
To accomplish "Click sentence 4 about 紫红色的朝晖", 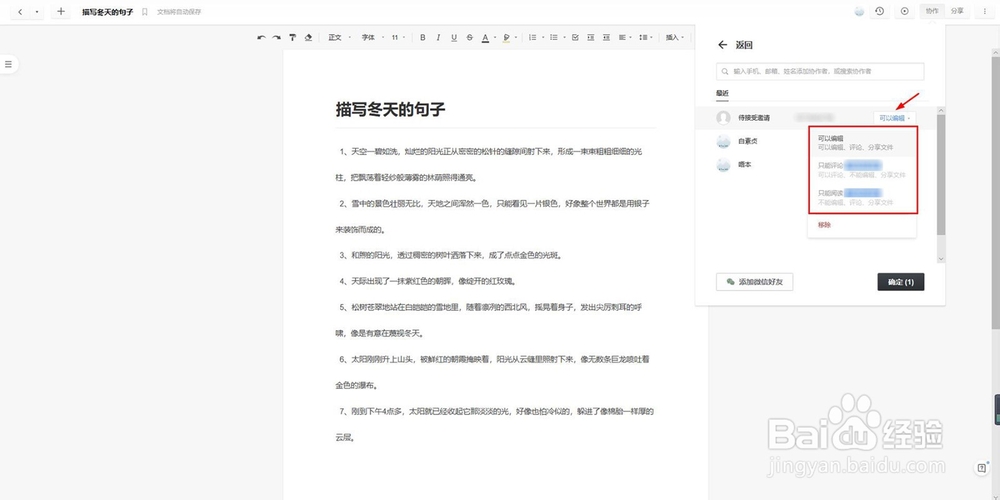I will [x=428, y=281].
